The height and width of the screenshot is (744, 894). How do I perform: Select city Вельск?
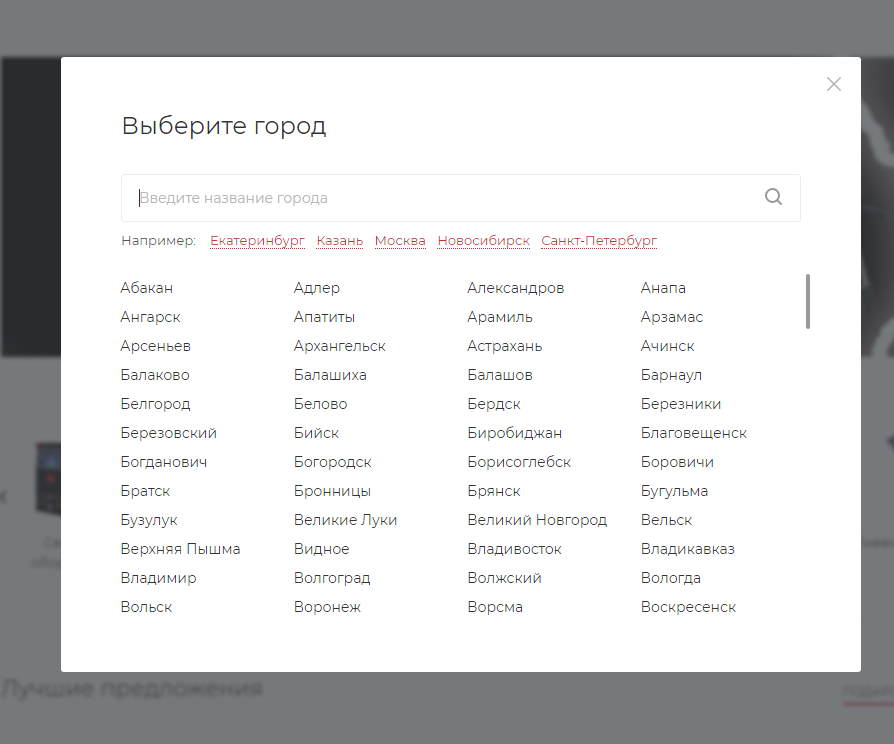coord(667,521)
